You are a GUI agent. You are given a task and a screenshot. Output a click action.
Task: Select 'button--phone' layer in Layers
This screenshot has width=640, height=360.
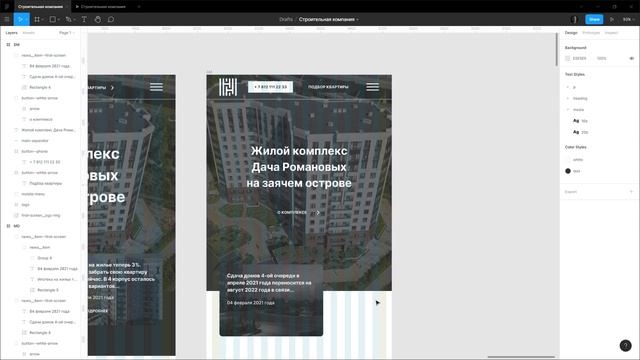pyautogui.click(x=35, y=151)
